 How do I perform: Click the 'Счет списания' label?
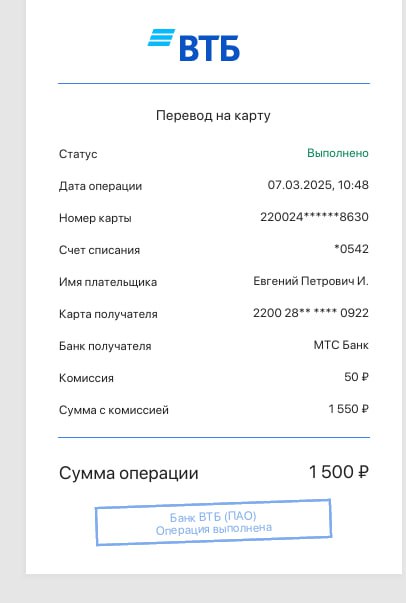(x=99, y=250)
